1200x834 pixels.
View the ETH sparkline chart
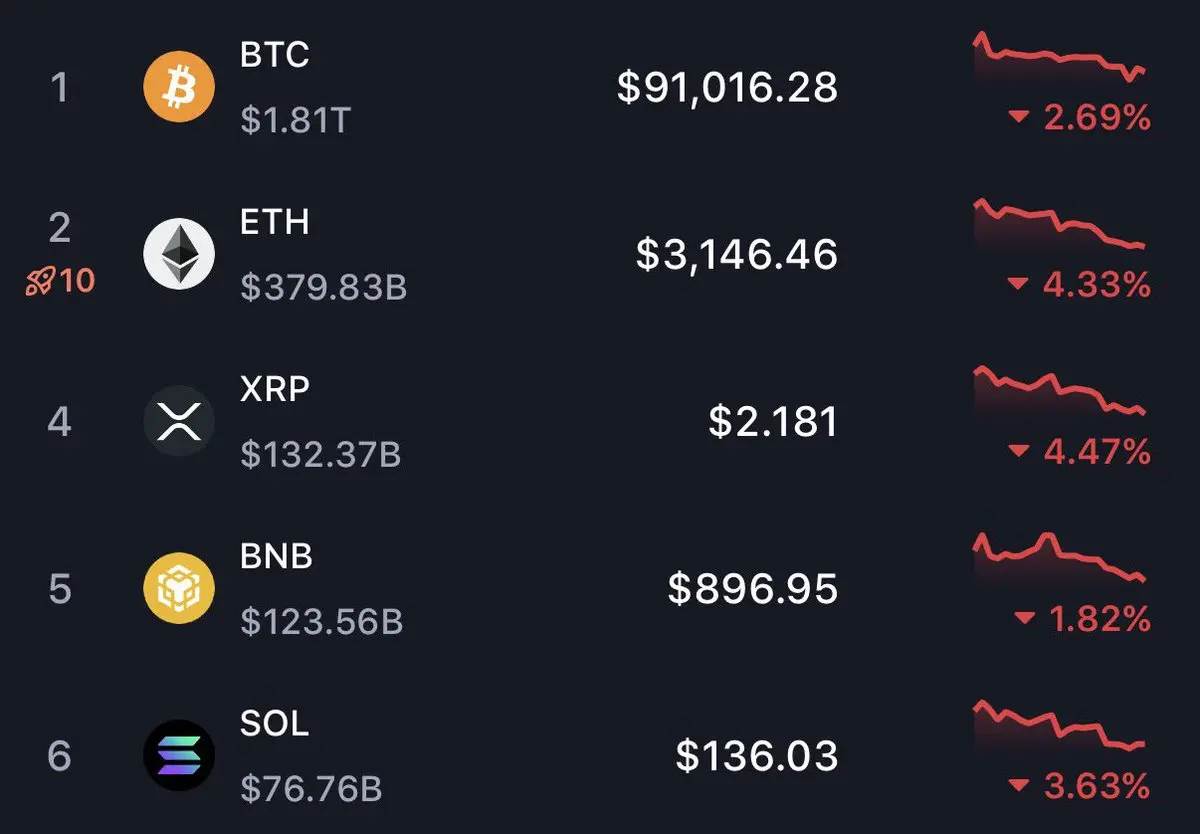click(1060, 225)
